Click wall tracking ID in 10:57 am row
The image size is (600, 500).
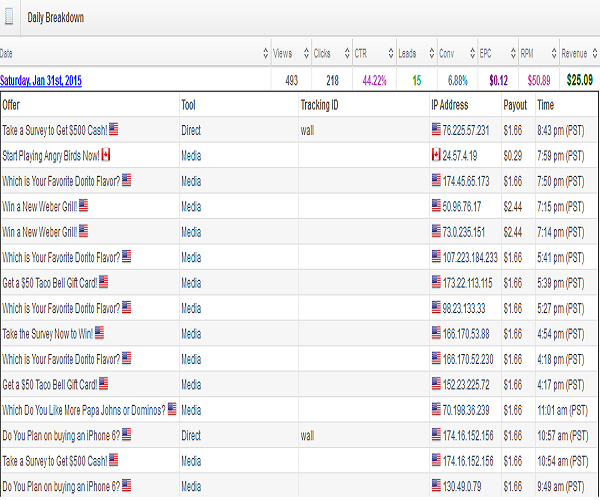307,436
